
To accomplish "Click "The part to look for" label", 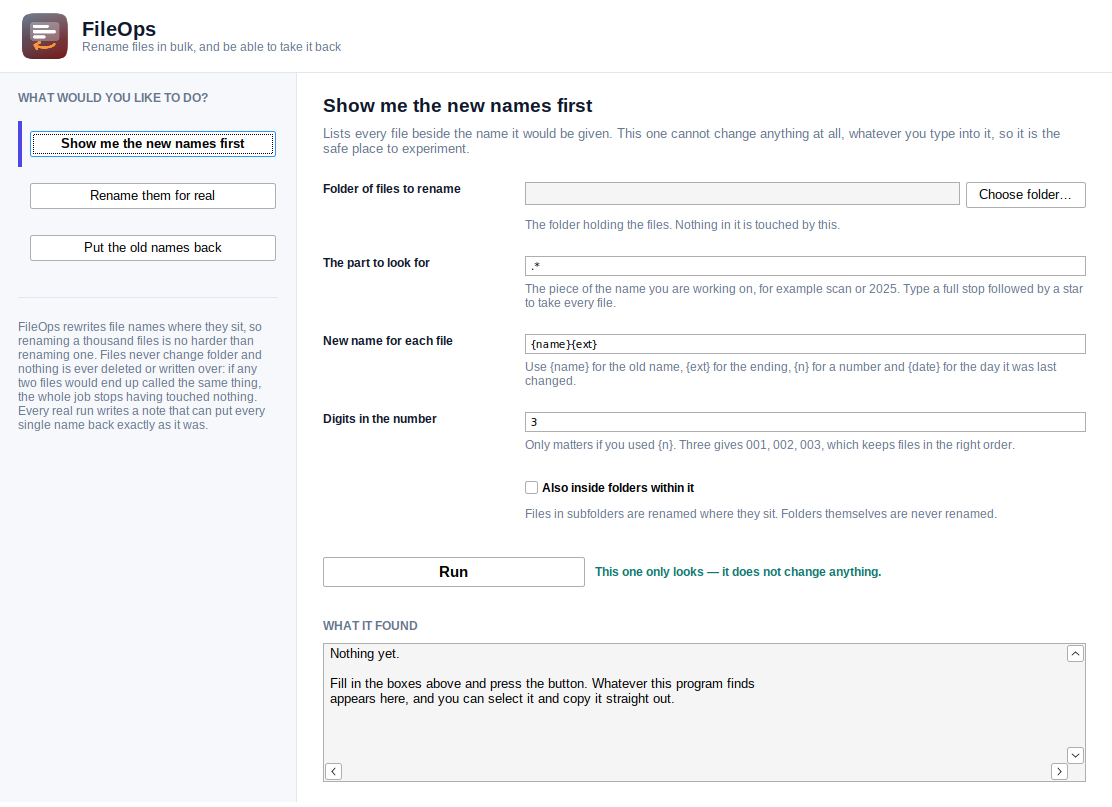I will (x=376, y=263).
